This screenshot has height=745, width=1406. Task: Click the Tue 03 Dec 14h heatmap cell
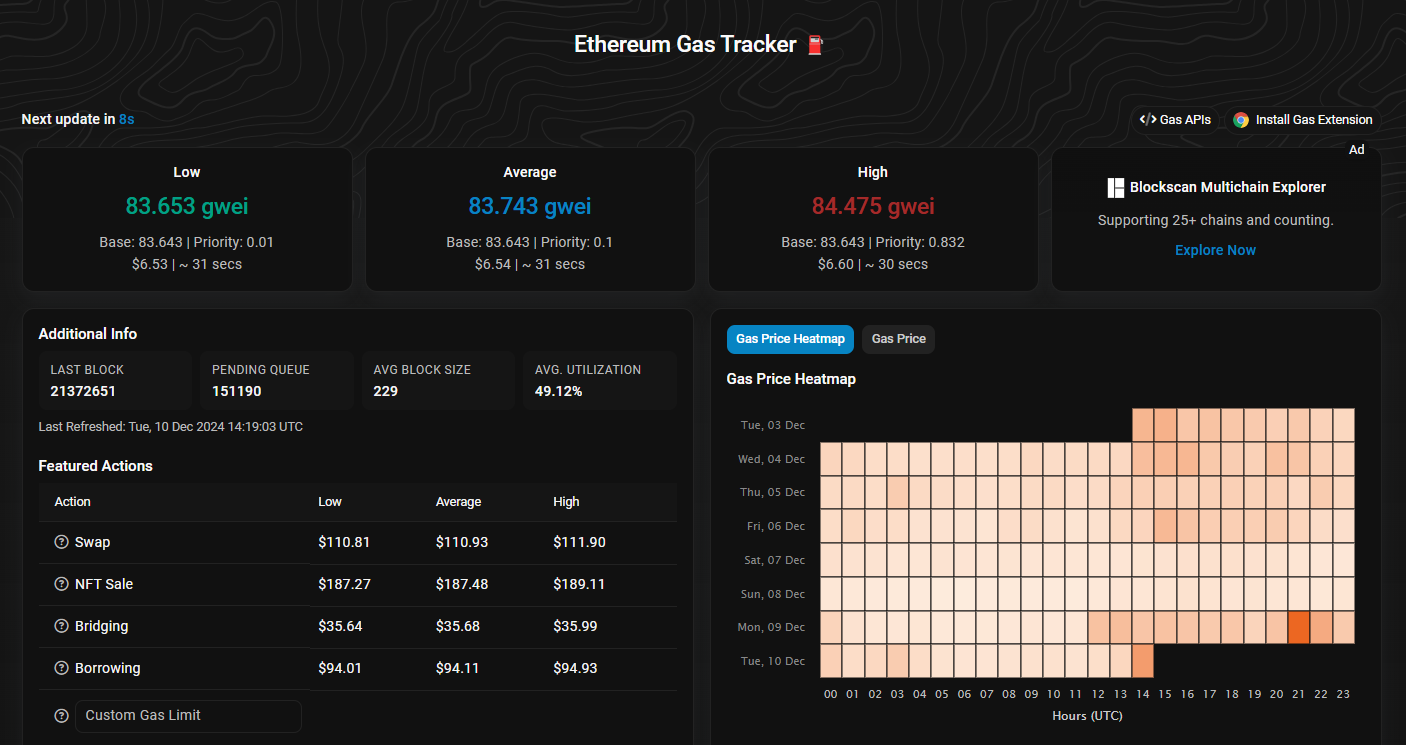click(1143, 425)
